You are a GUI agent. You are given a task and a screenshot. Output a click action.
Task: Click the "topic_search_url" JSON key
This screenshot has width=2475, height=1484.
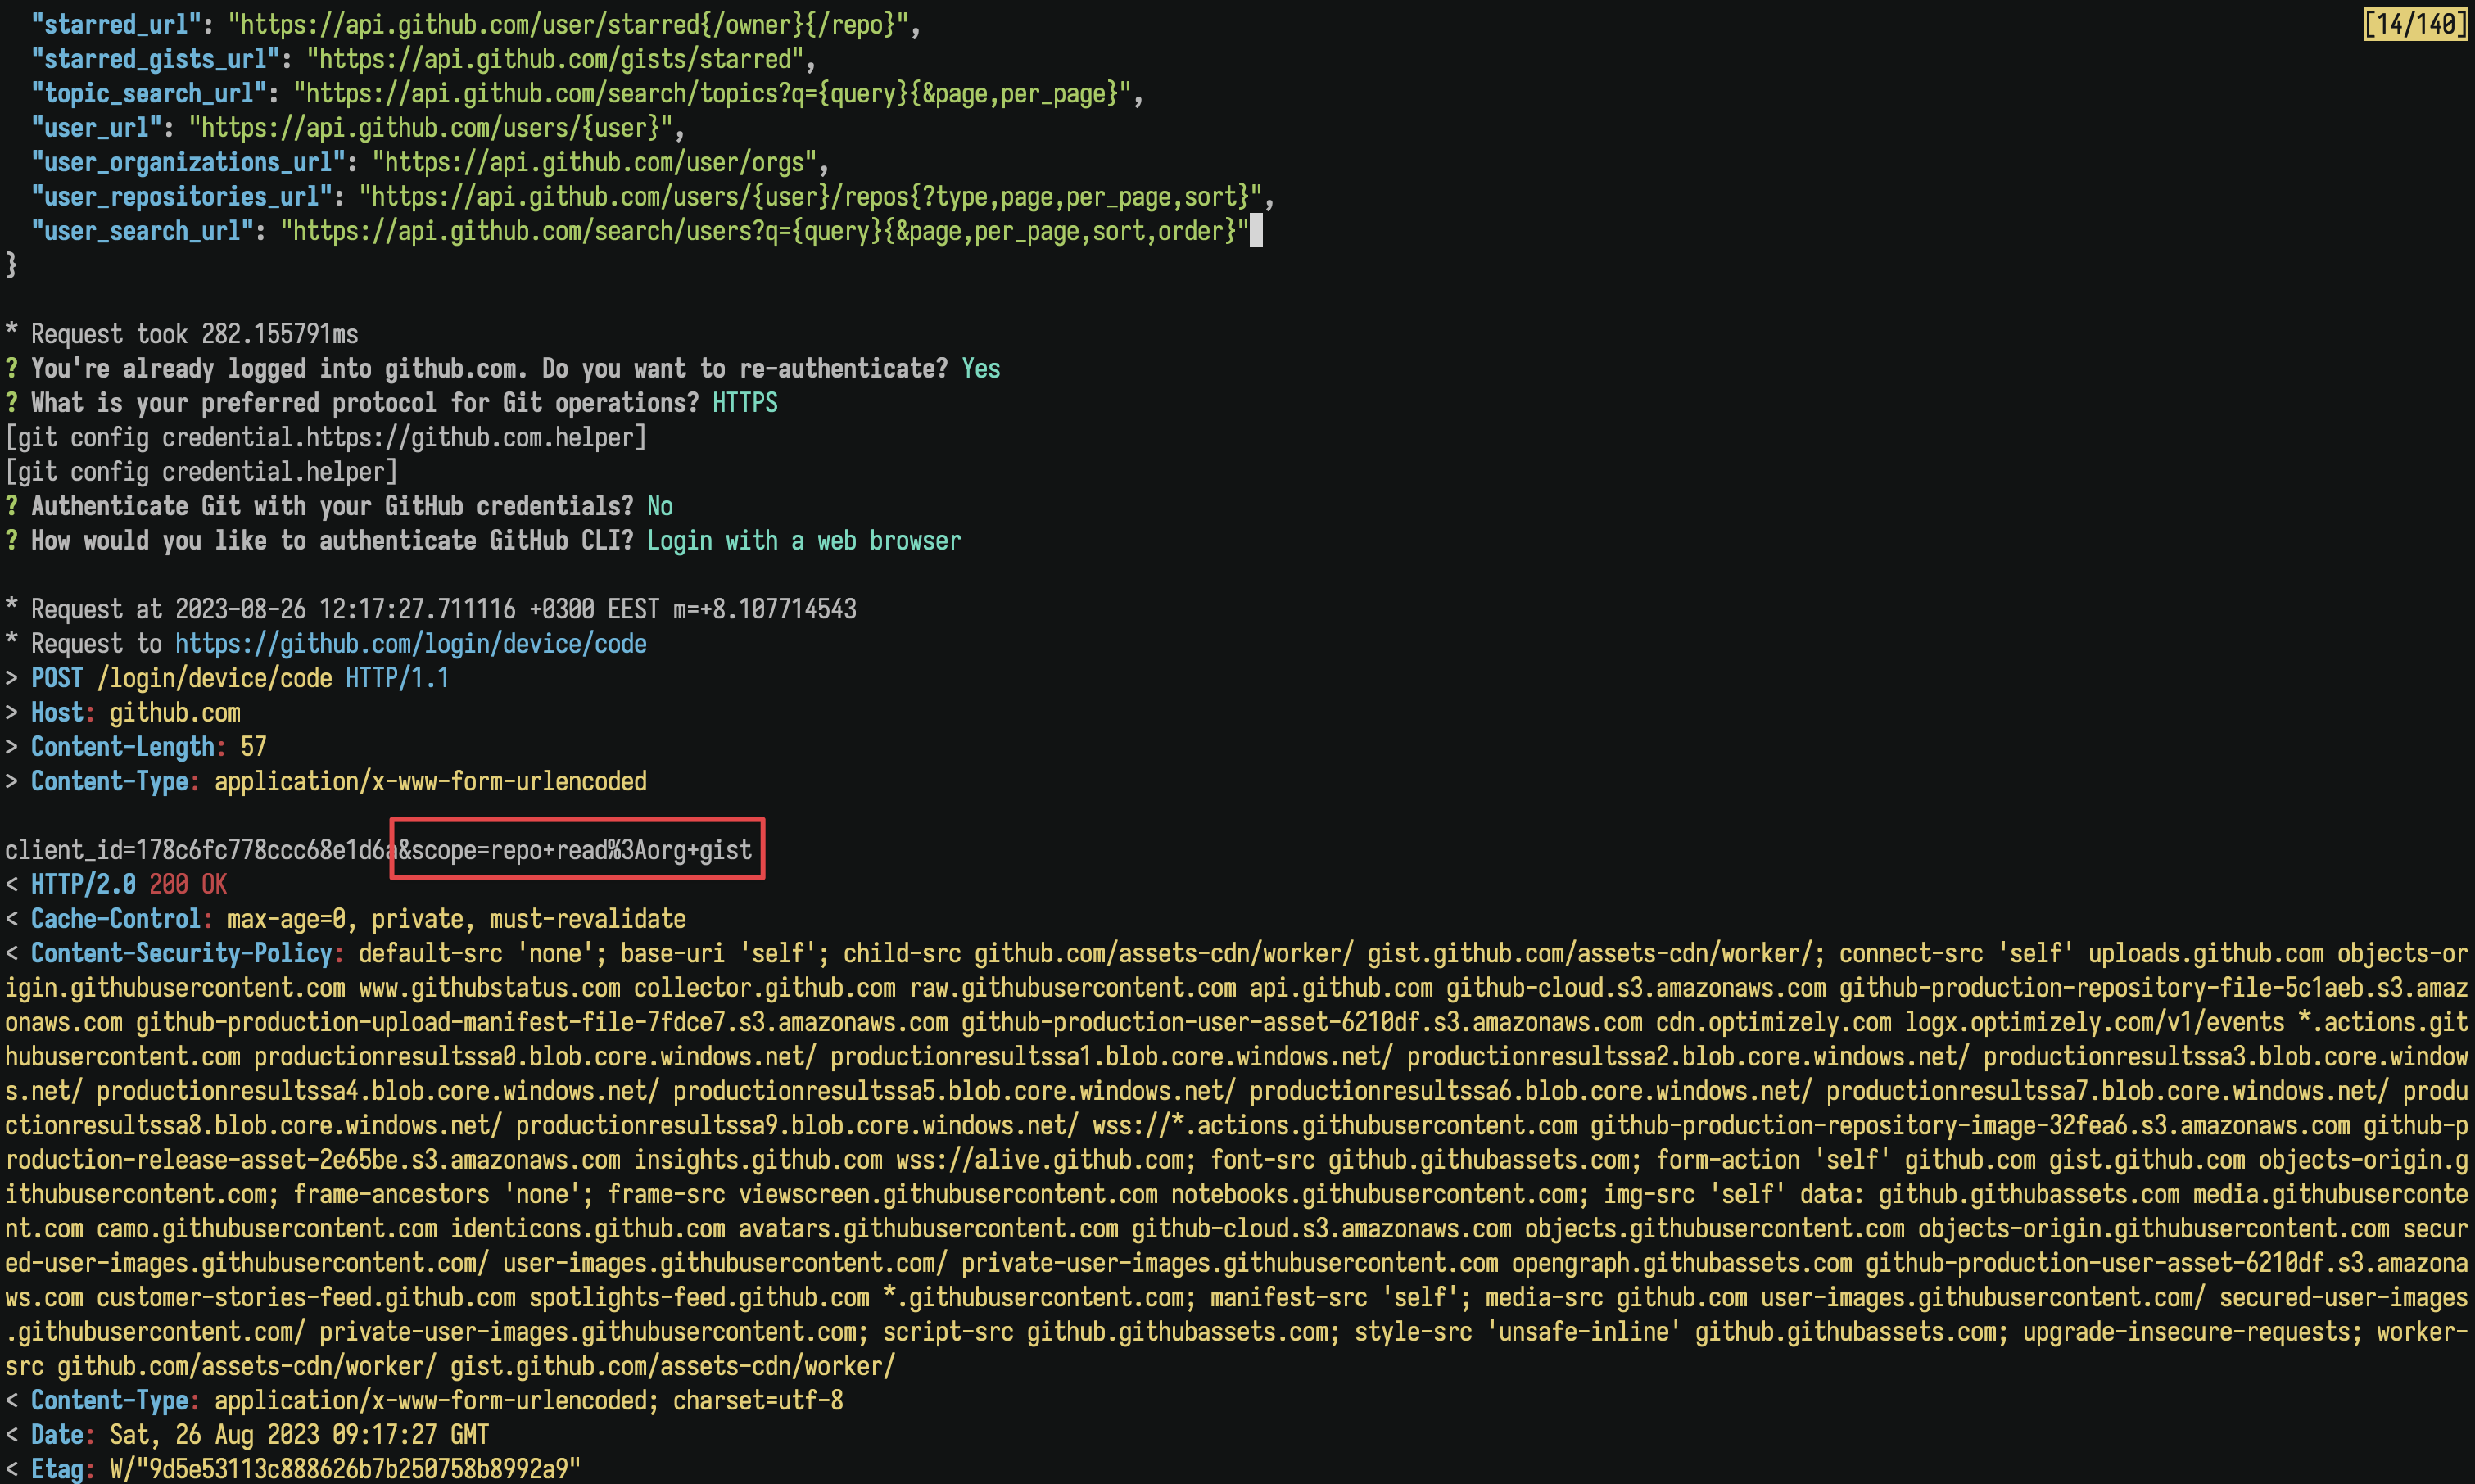[x=149, y=93]
